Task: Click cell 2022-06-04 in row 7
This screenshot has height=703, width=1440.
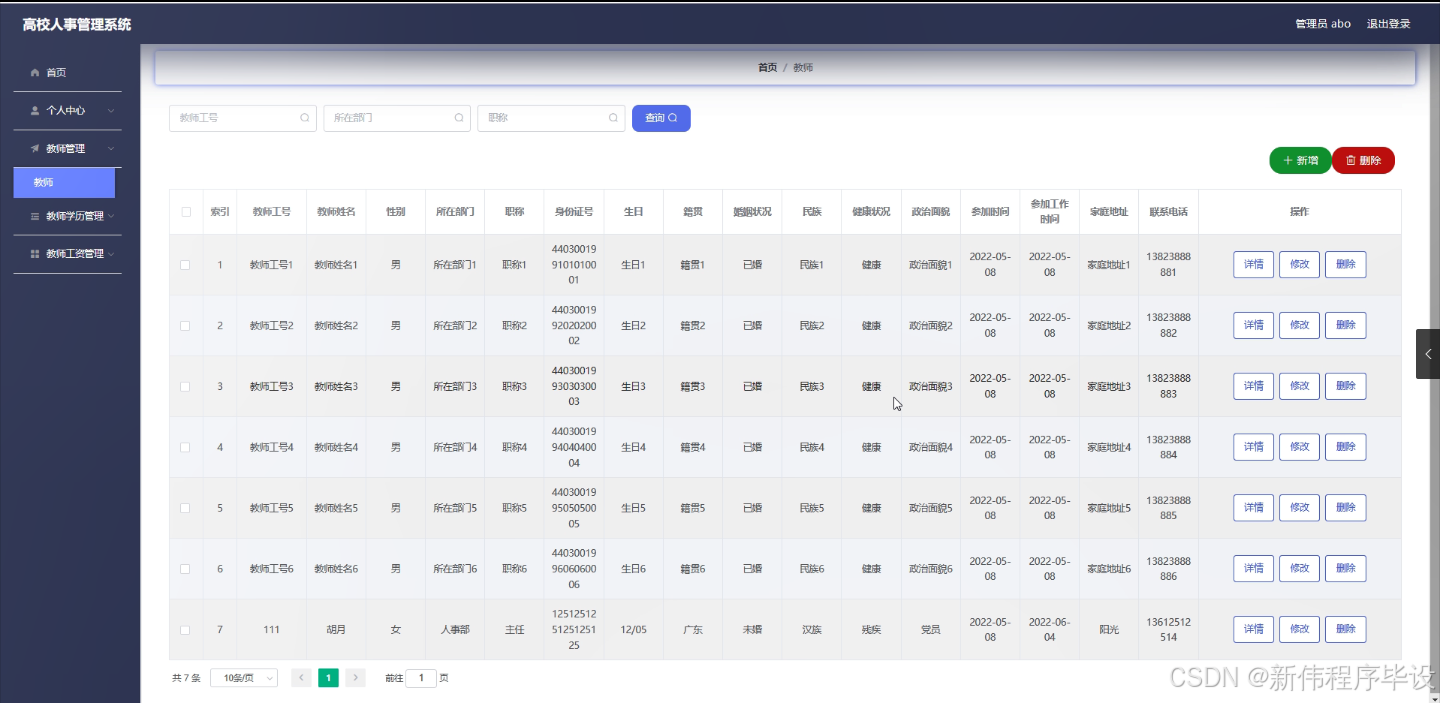Action: click(x=1049, y=630)
